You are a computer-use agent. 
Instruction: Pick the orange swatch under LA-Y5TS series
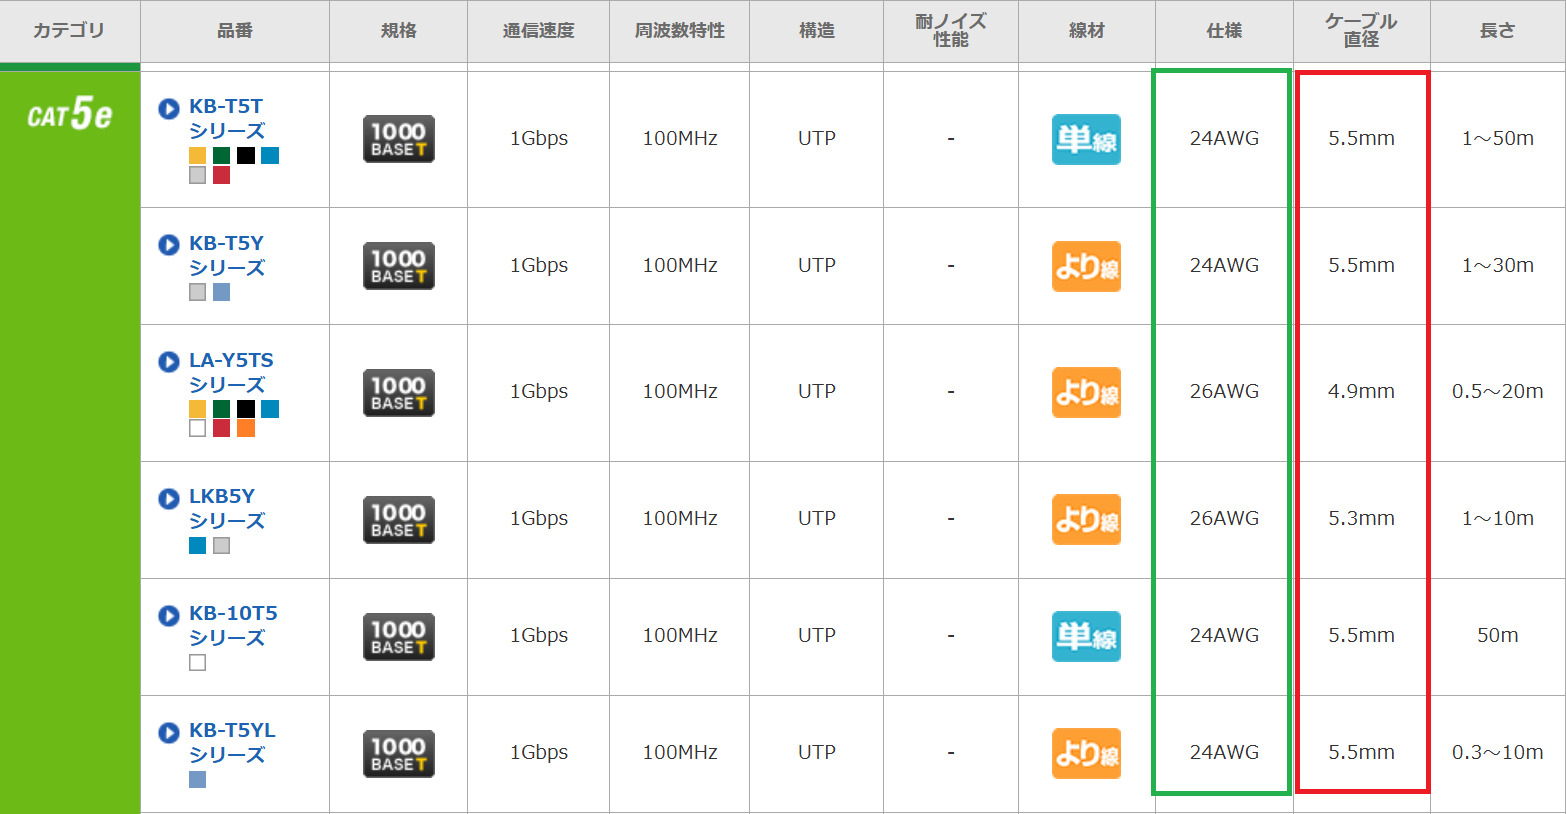point(246,428)
